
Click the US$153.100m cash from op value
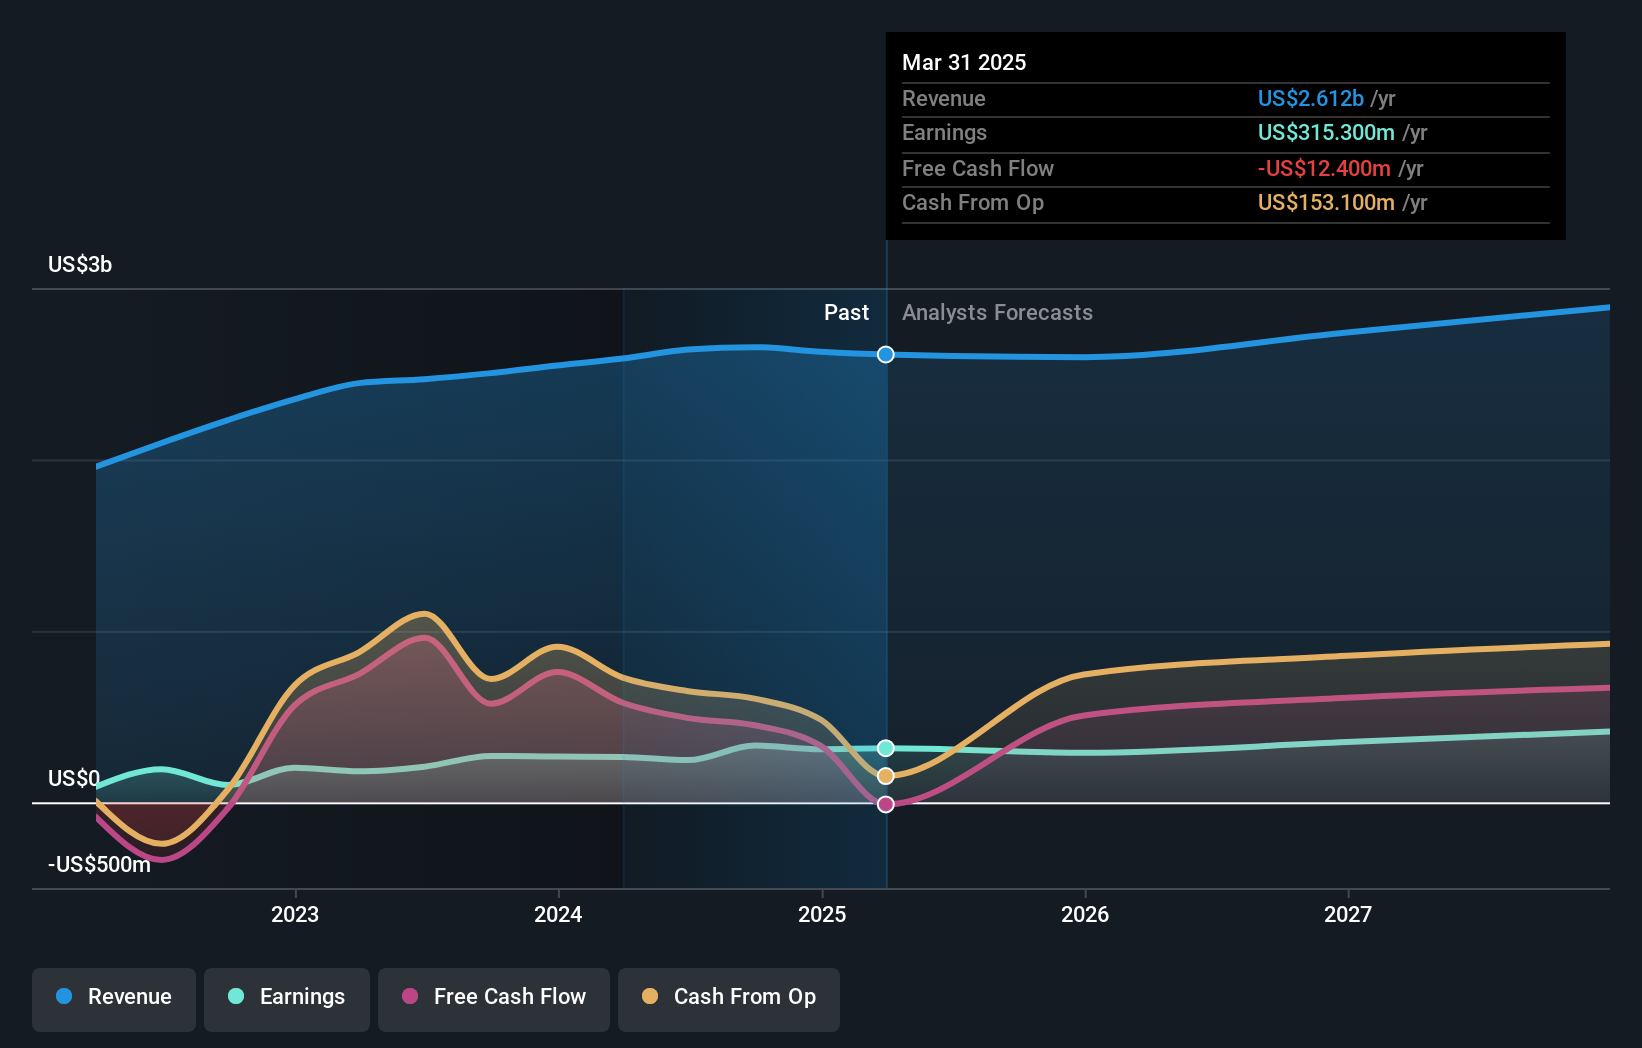point(1326,202)
